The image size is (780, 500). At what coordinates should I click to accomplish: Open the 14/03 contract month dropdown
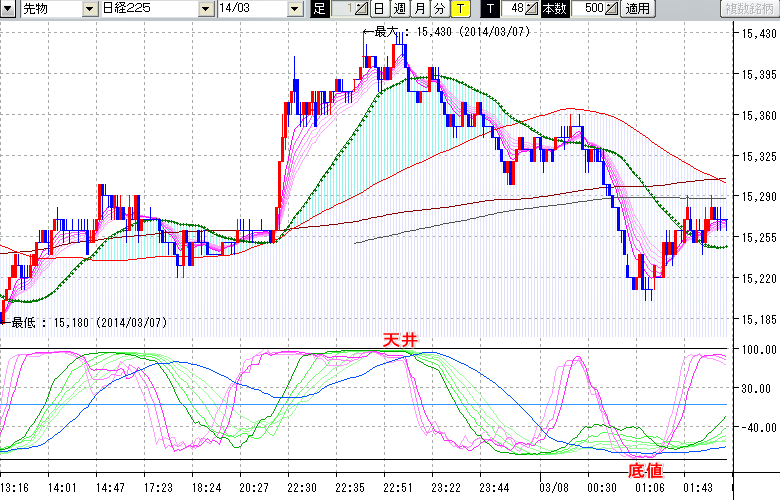click(294, 9)
